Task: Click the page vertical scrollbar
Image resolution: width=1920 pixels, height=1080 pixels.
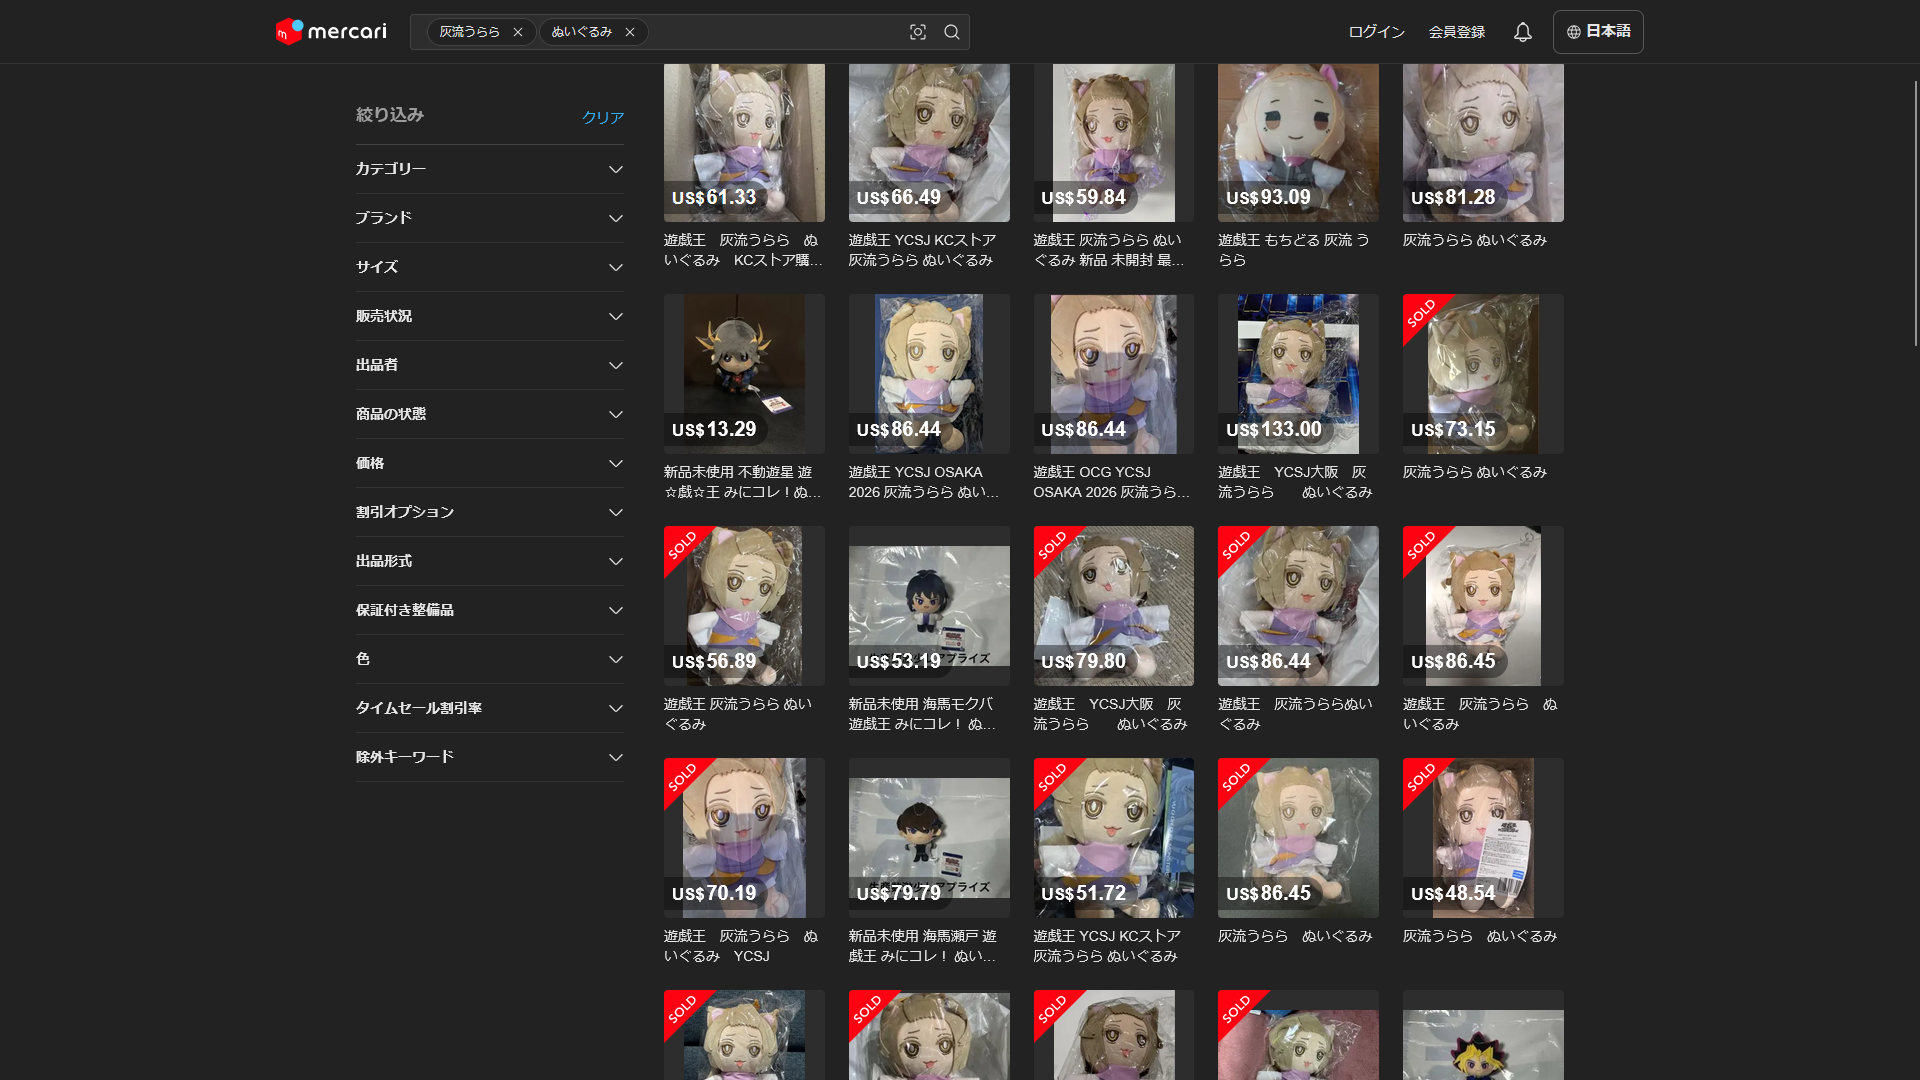Action: [x=1915, y=213]
